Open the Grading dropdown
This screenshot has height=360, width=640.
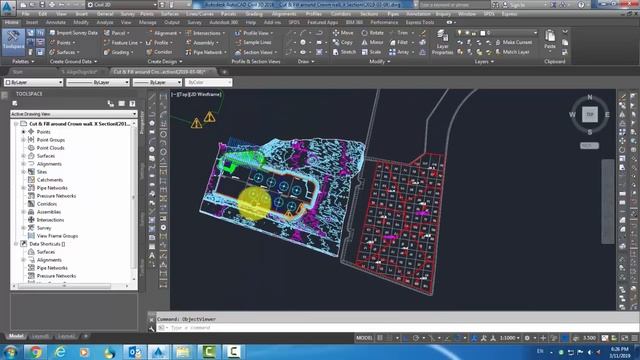(119, 52)
